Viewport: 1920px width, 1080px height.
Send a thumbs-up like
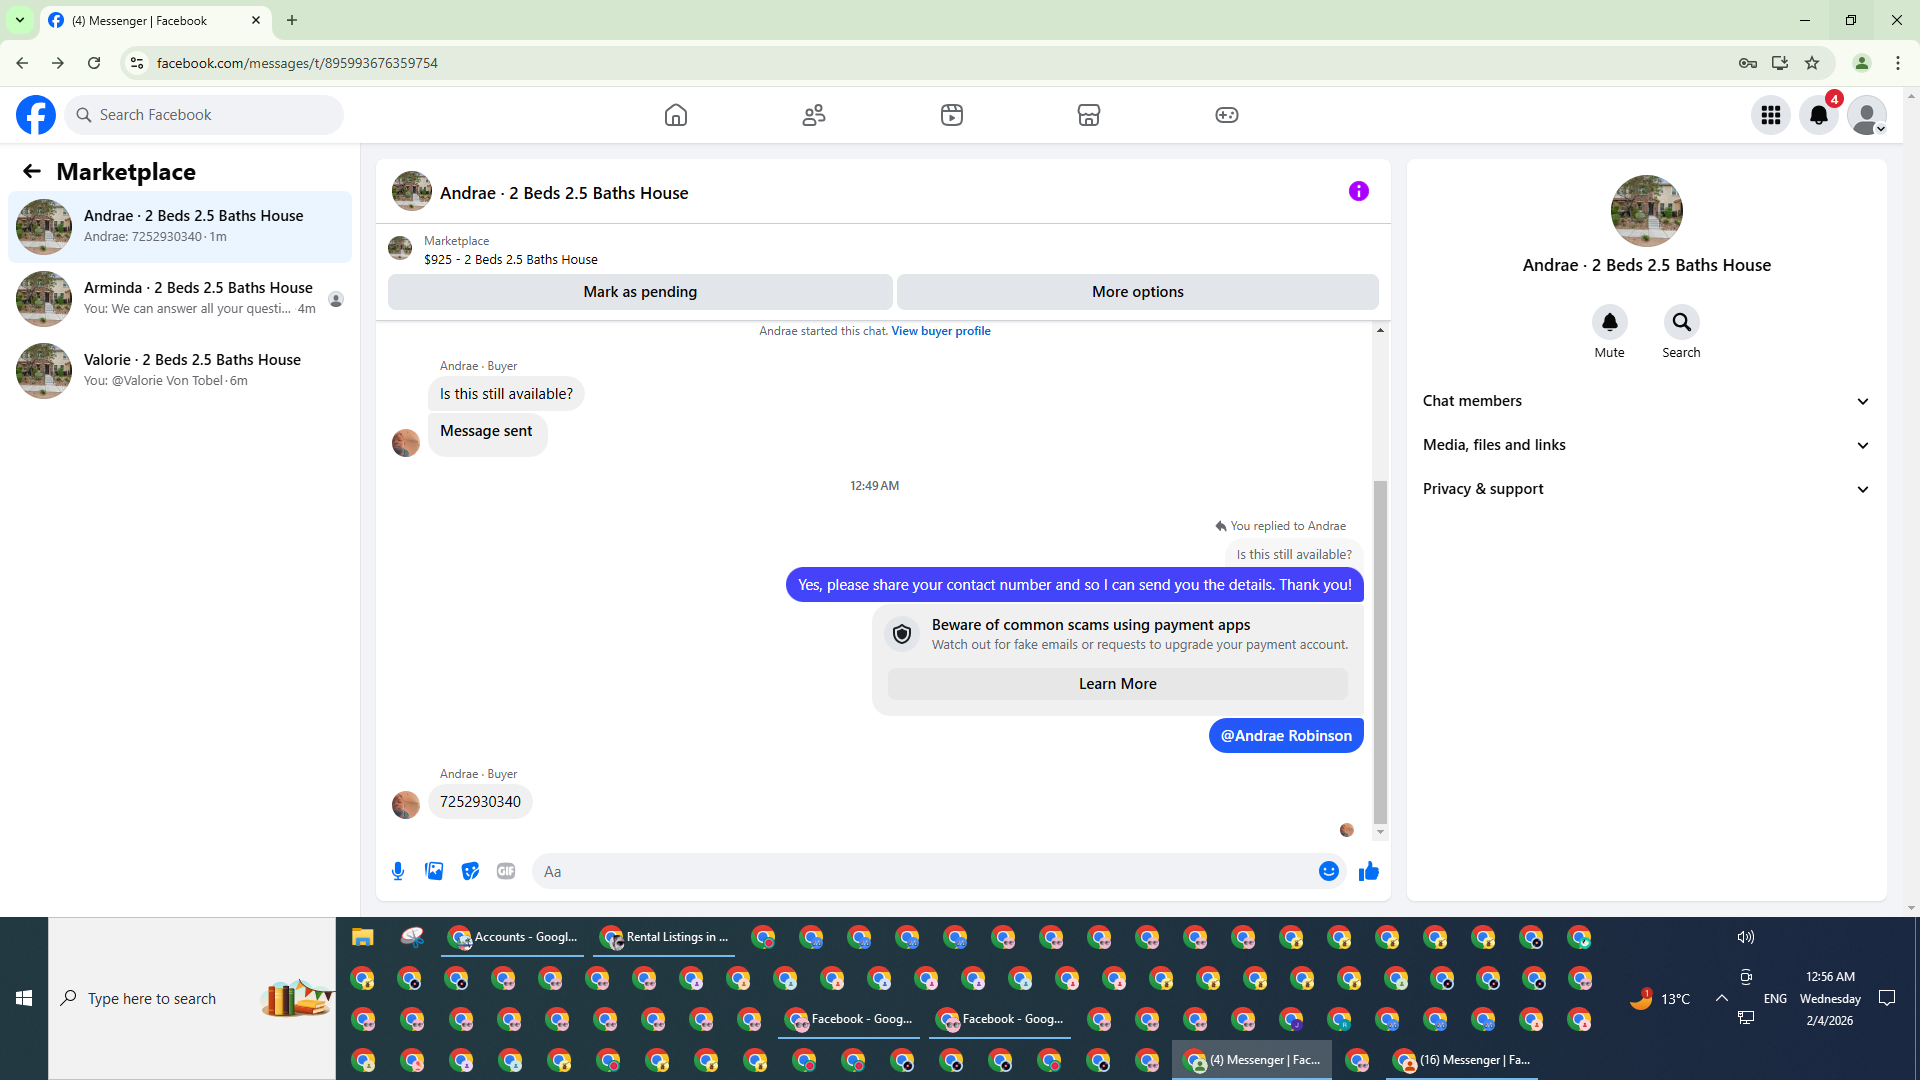click(1368, 871)
